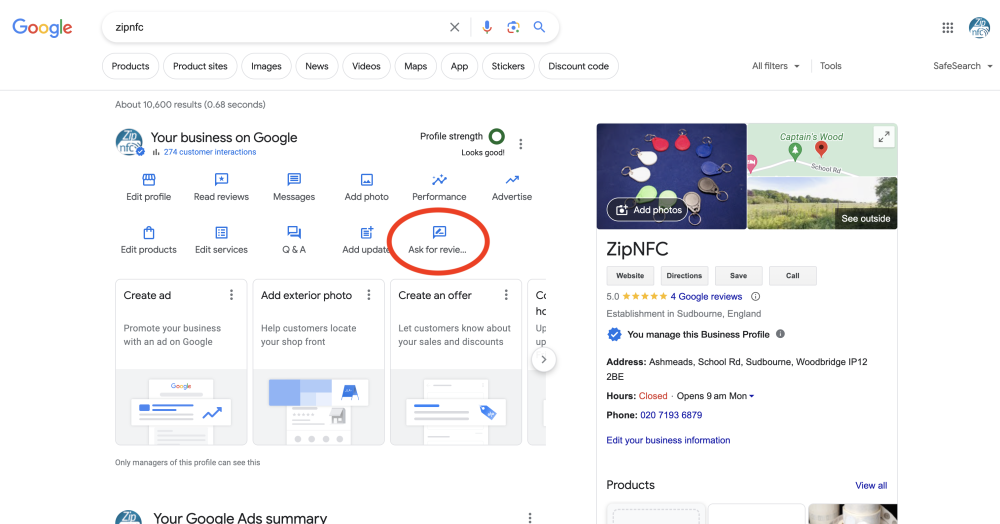Click the Directions button
1000x524 pixels.
(684, 276)
